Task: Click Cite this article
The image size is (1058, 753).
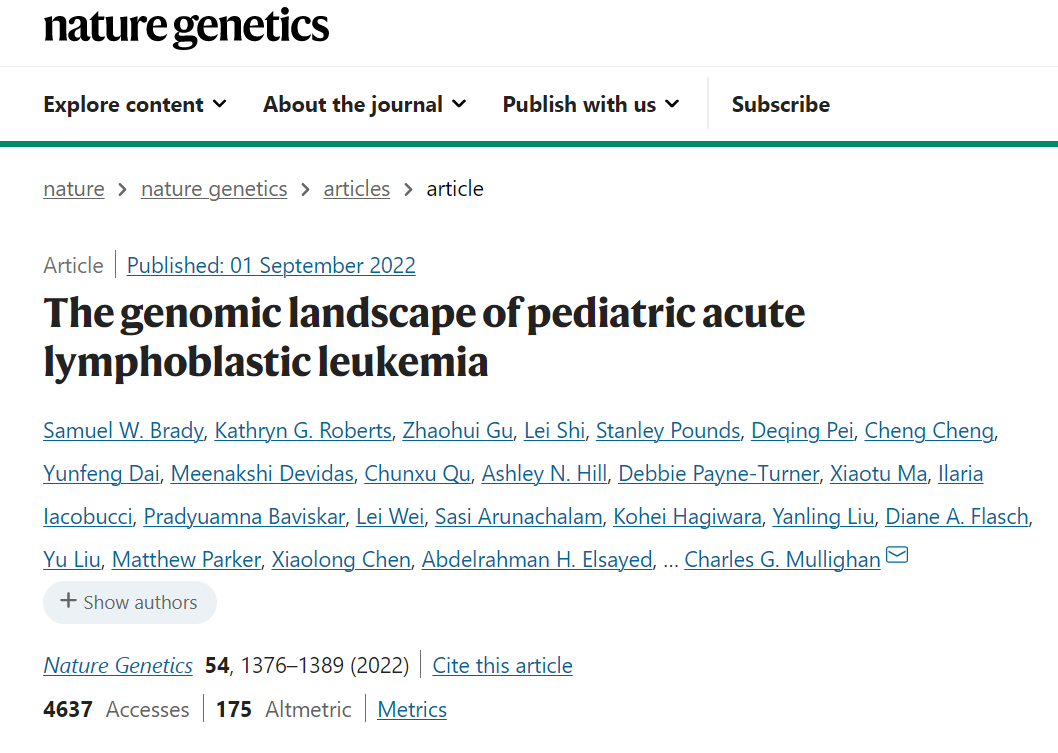Action: 503,666
